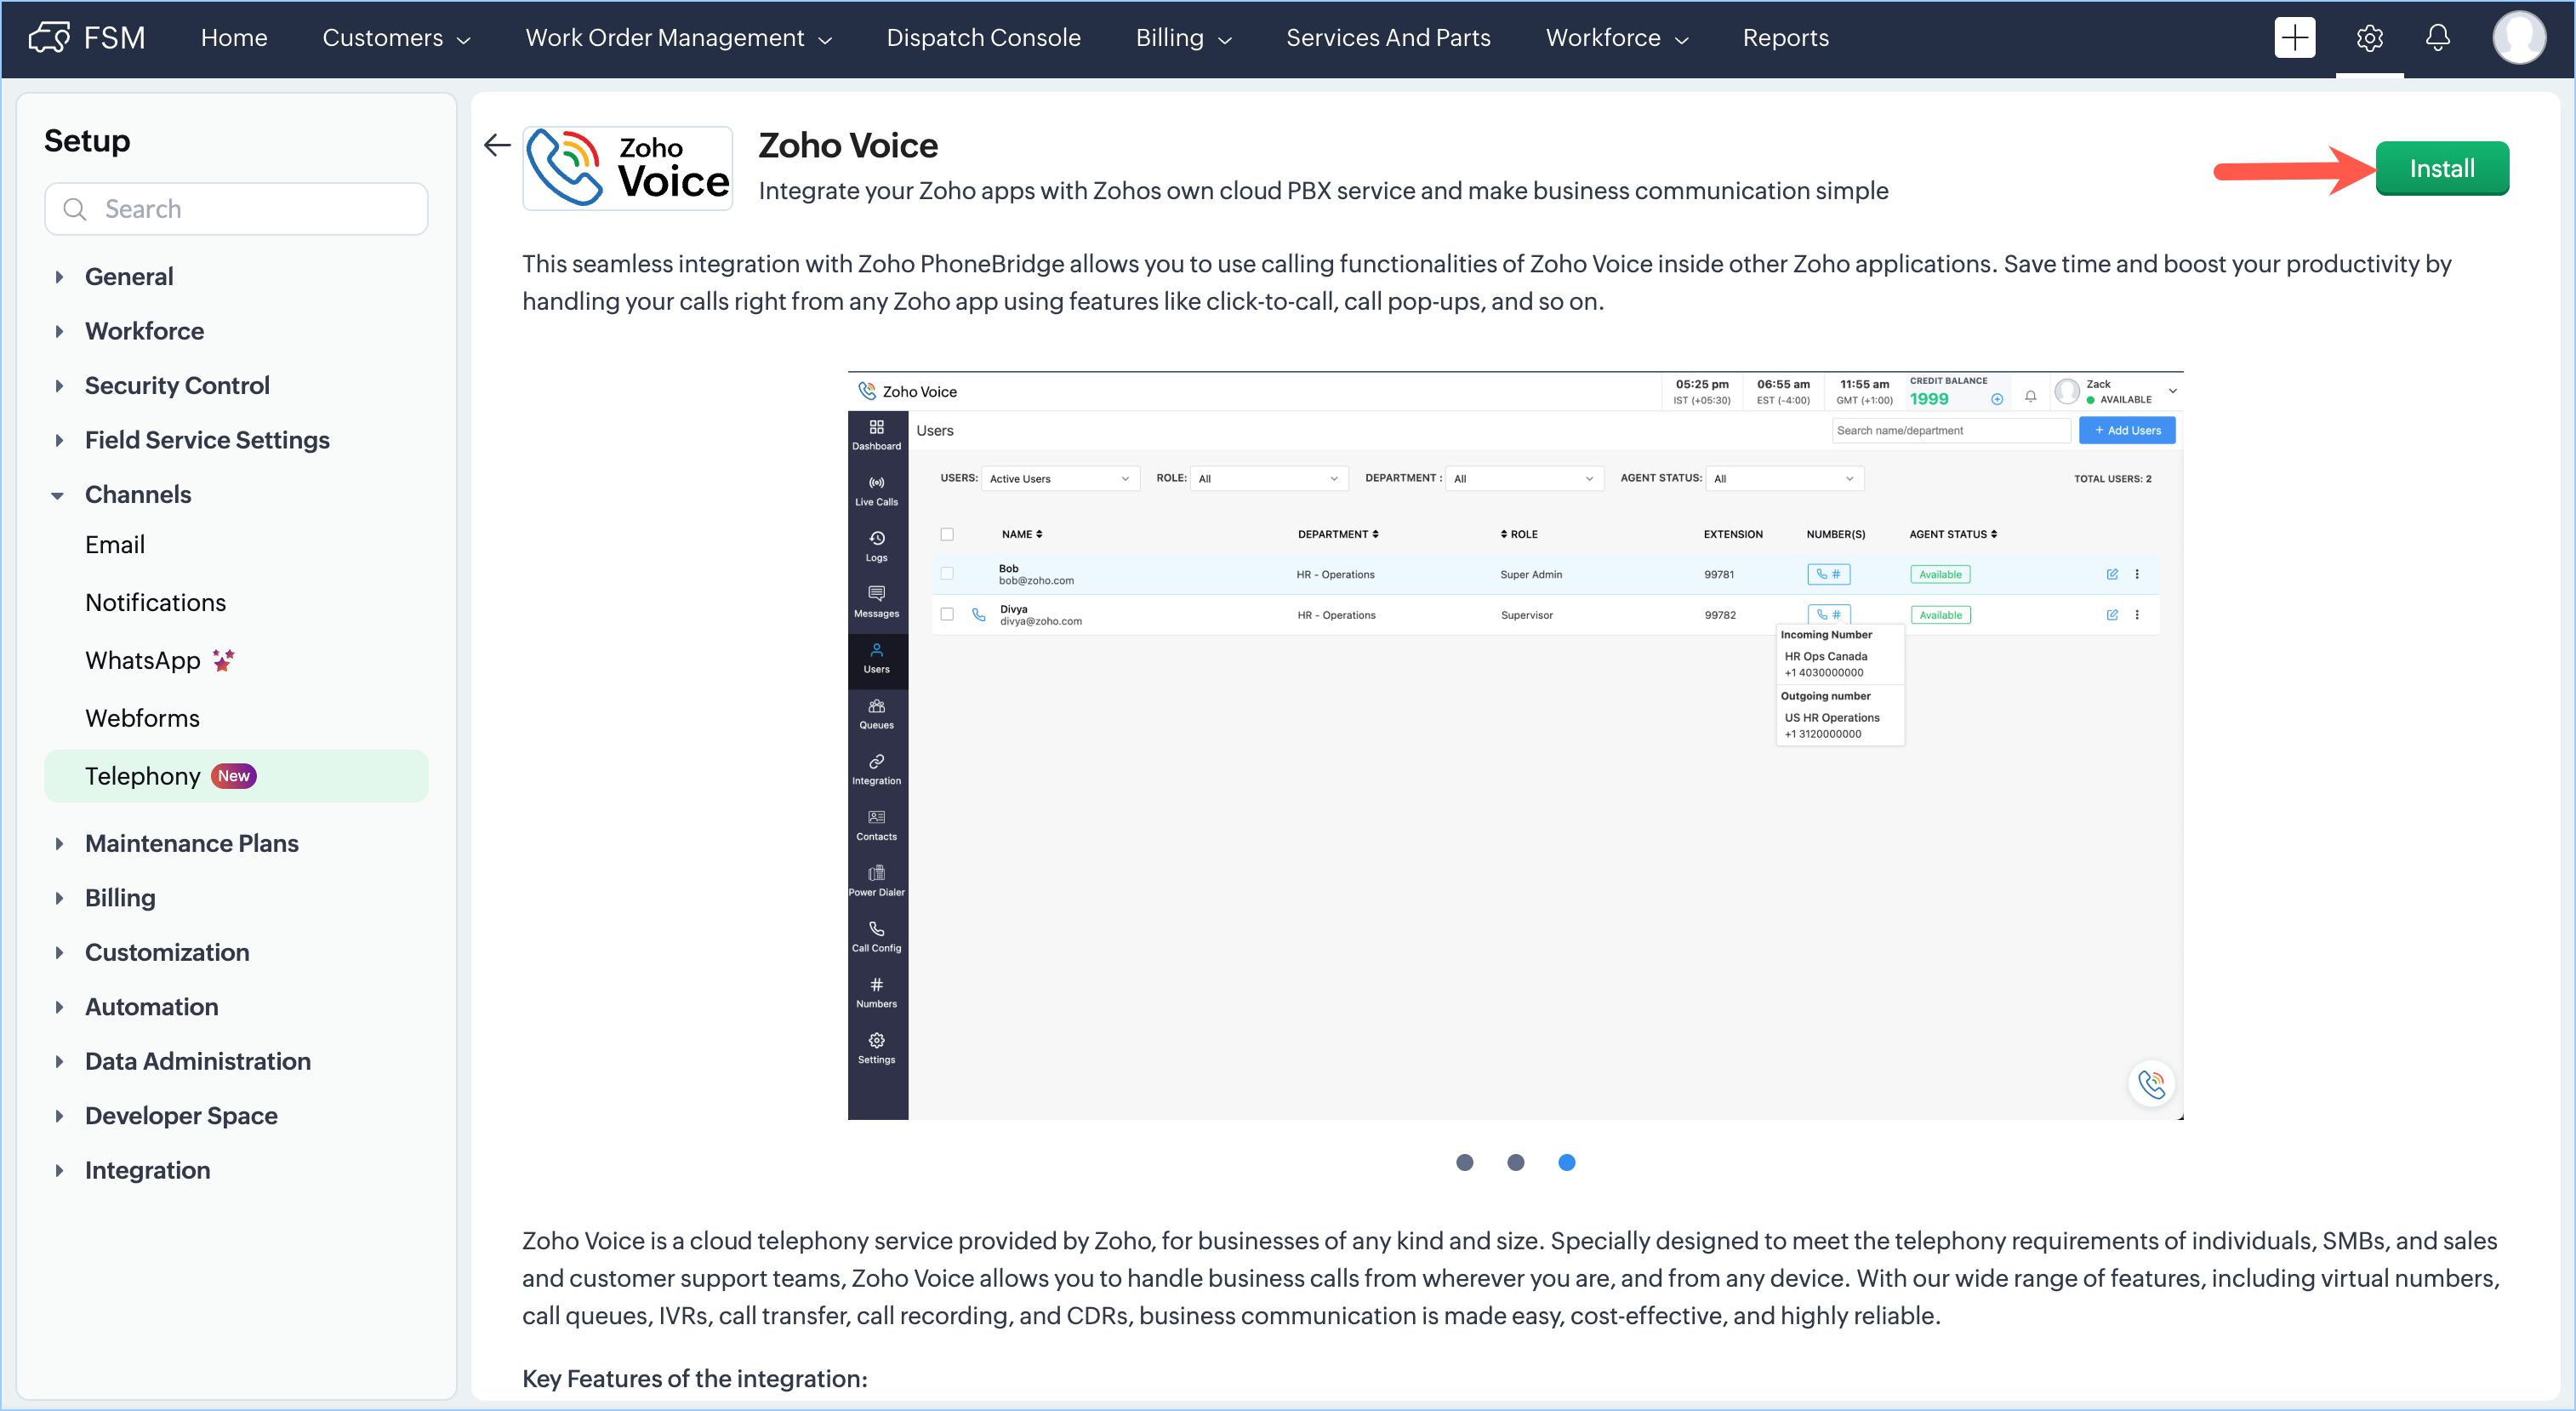
Task: Click the plus create icon in header
Action: 2294,38
